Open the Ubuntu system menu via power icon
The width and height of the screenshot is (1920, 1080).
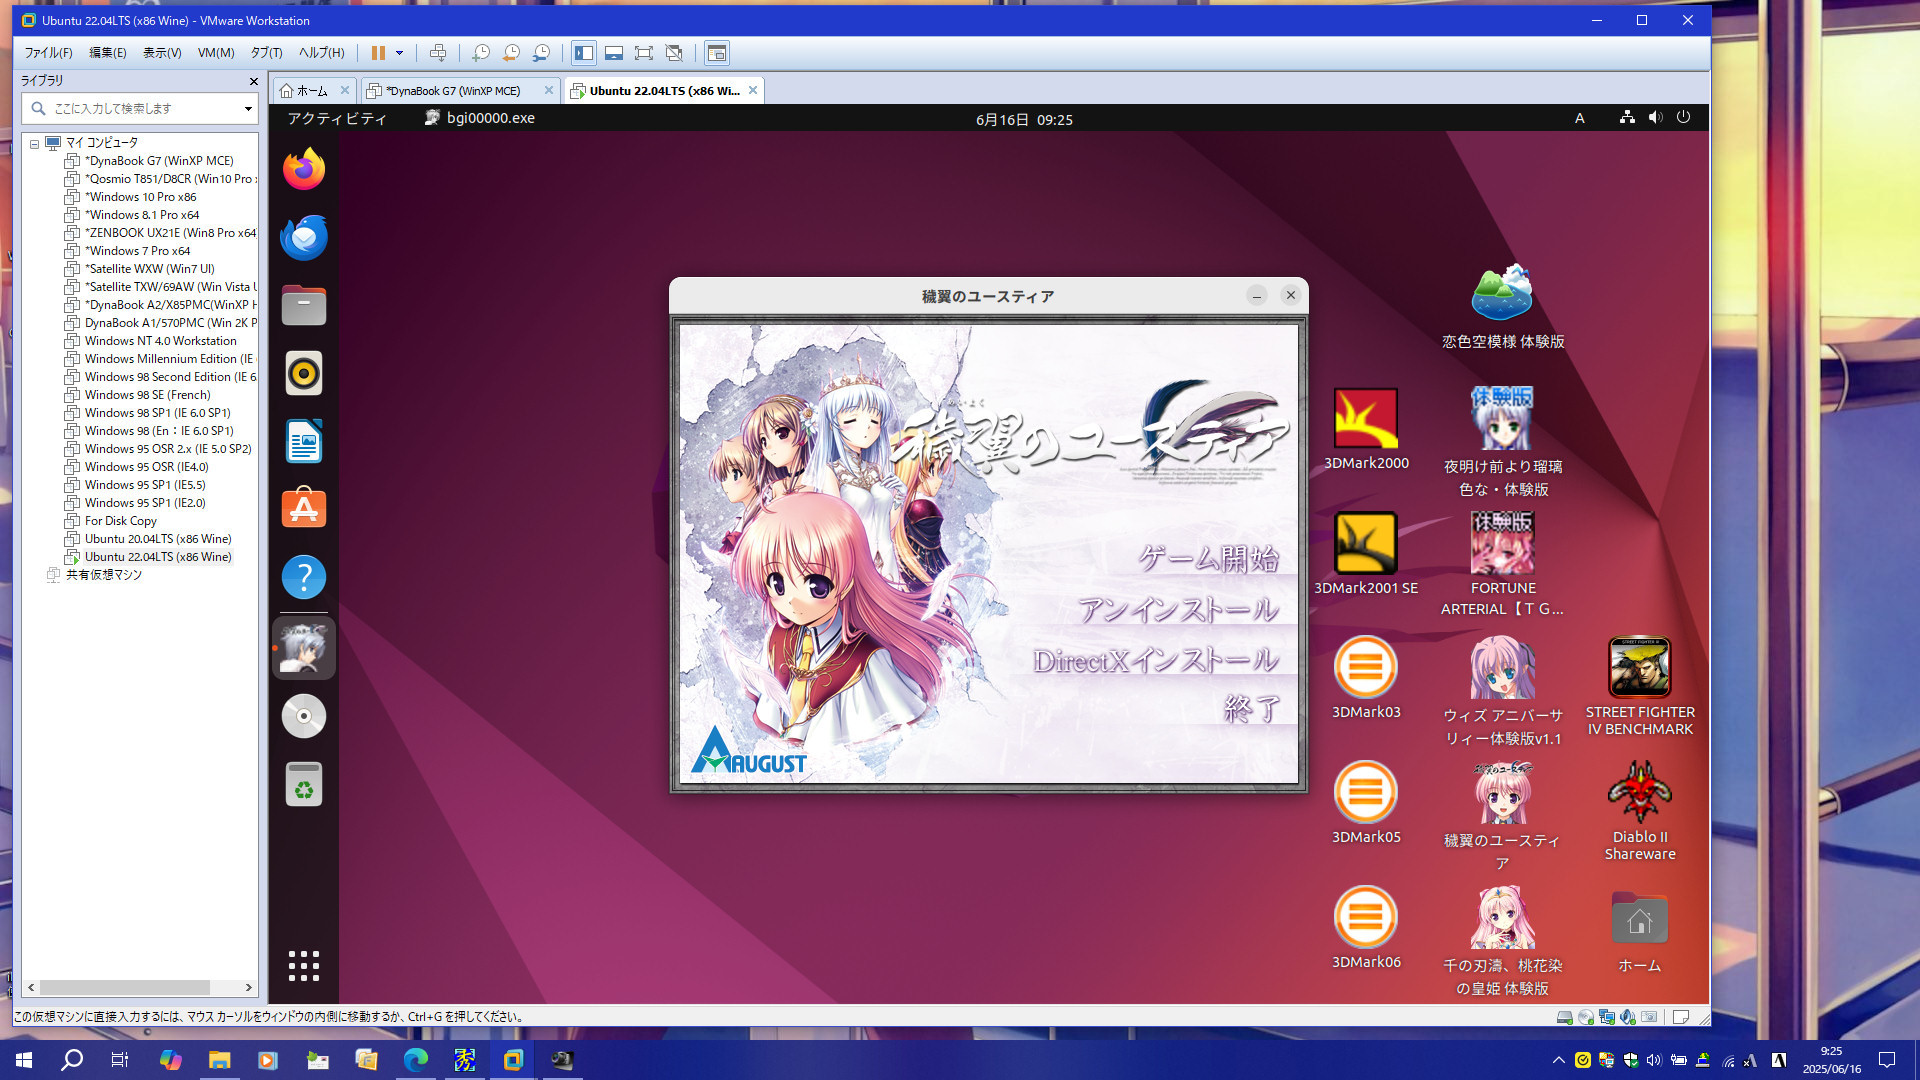coord(1684,117)
